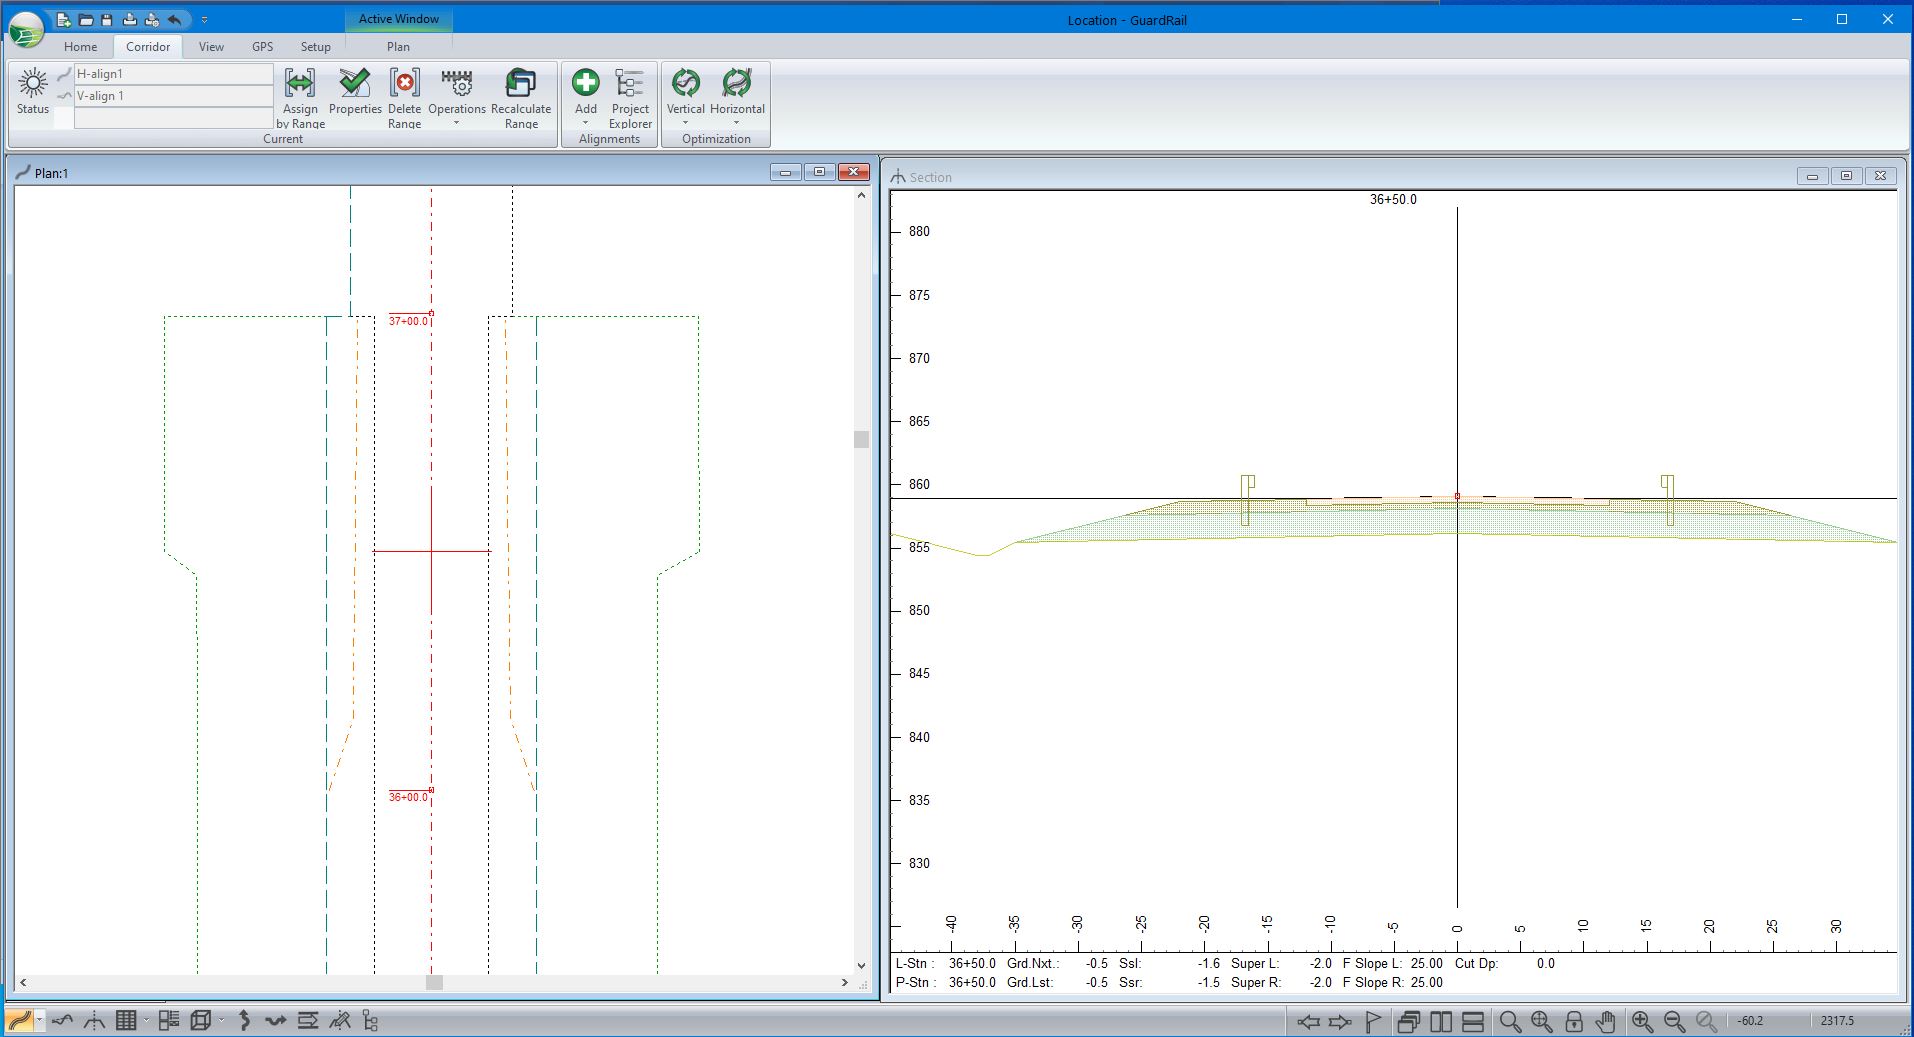
Task: Click the Undo arrow icon
Action: click(x=175, y=19)
